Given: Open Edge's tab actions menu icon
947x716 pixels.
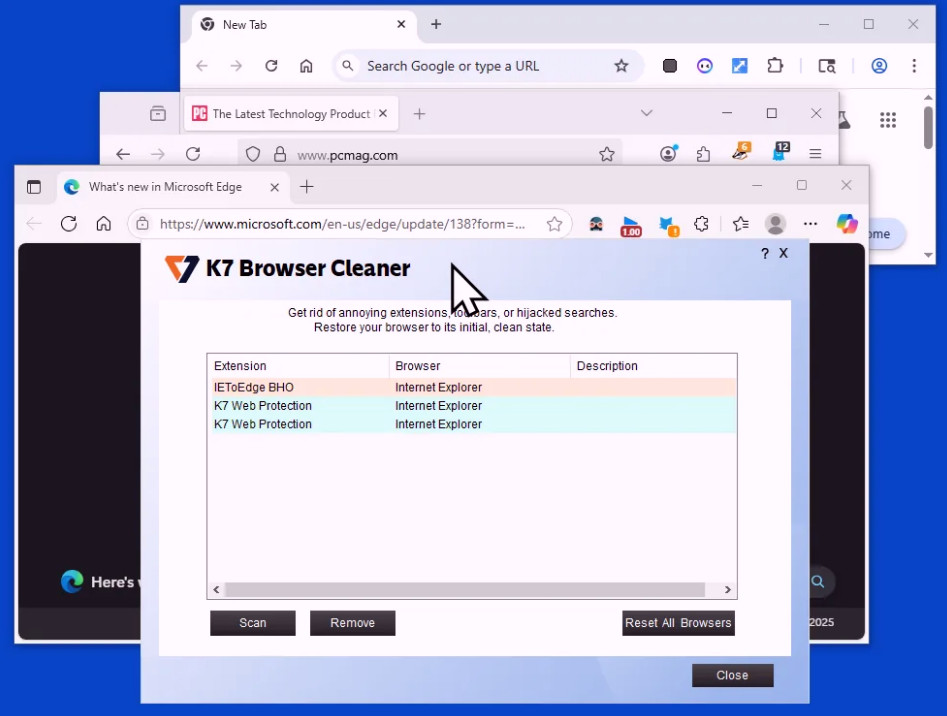Looking at the screenshot, I should (34, 187).
